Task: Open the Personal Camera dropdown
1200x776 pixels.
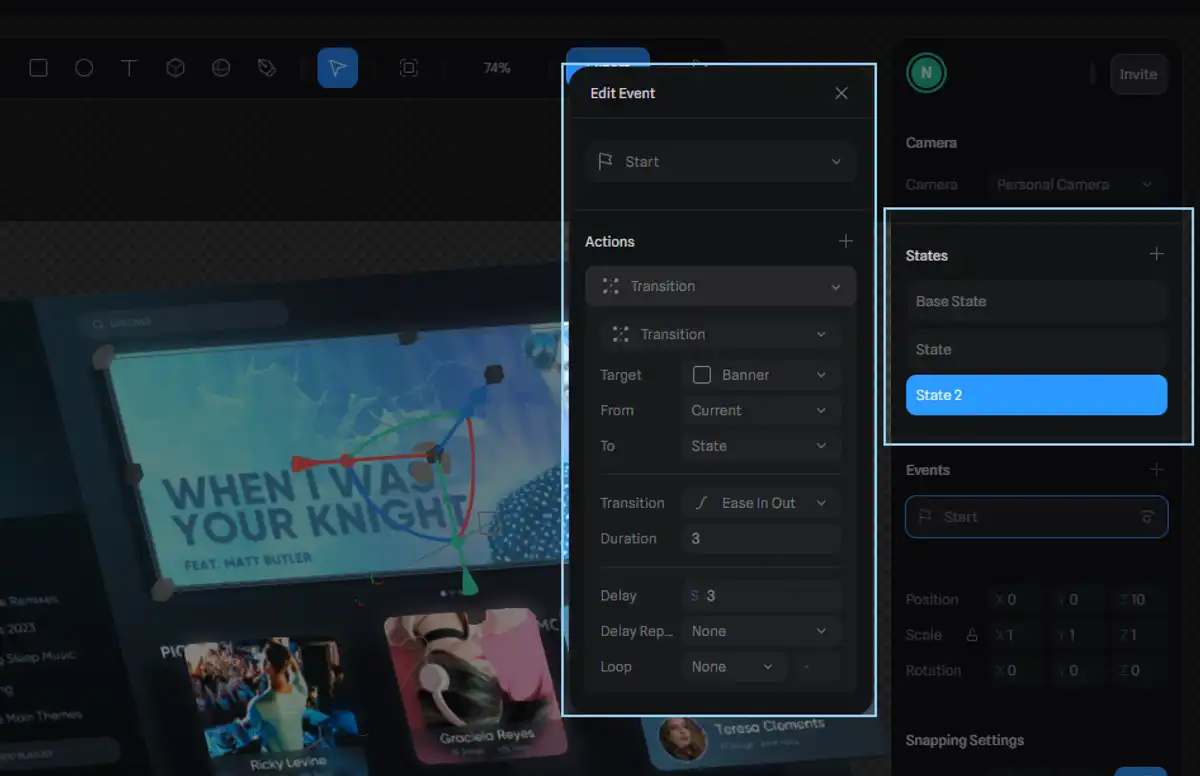Action: pyautogui.click(x=1074, y=185)
